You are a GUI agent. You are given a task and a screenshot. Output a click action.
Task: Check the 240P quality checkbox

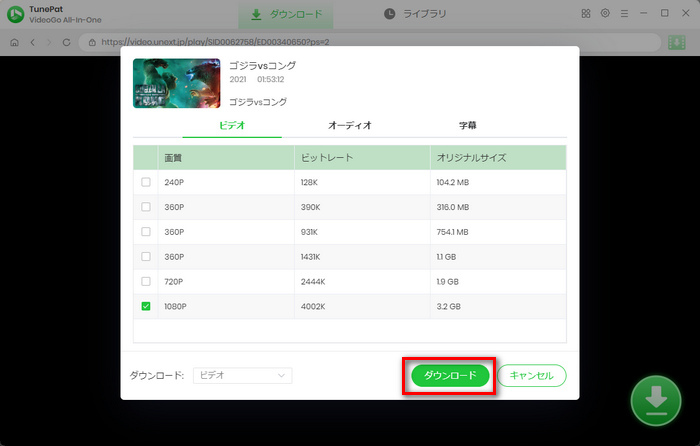146,182
